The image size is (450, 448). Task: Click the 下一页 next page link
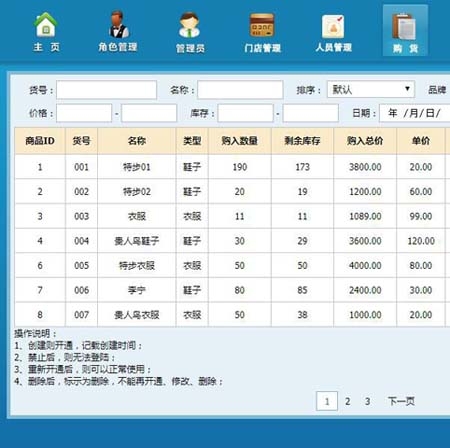click(401, 401)
